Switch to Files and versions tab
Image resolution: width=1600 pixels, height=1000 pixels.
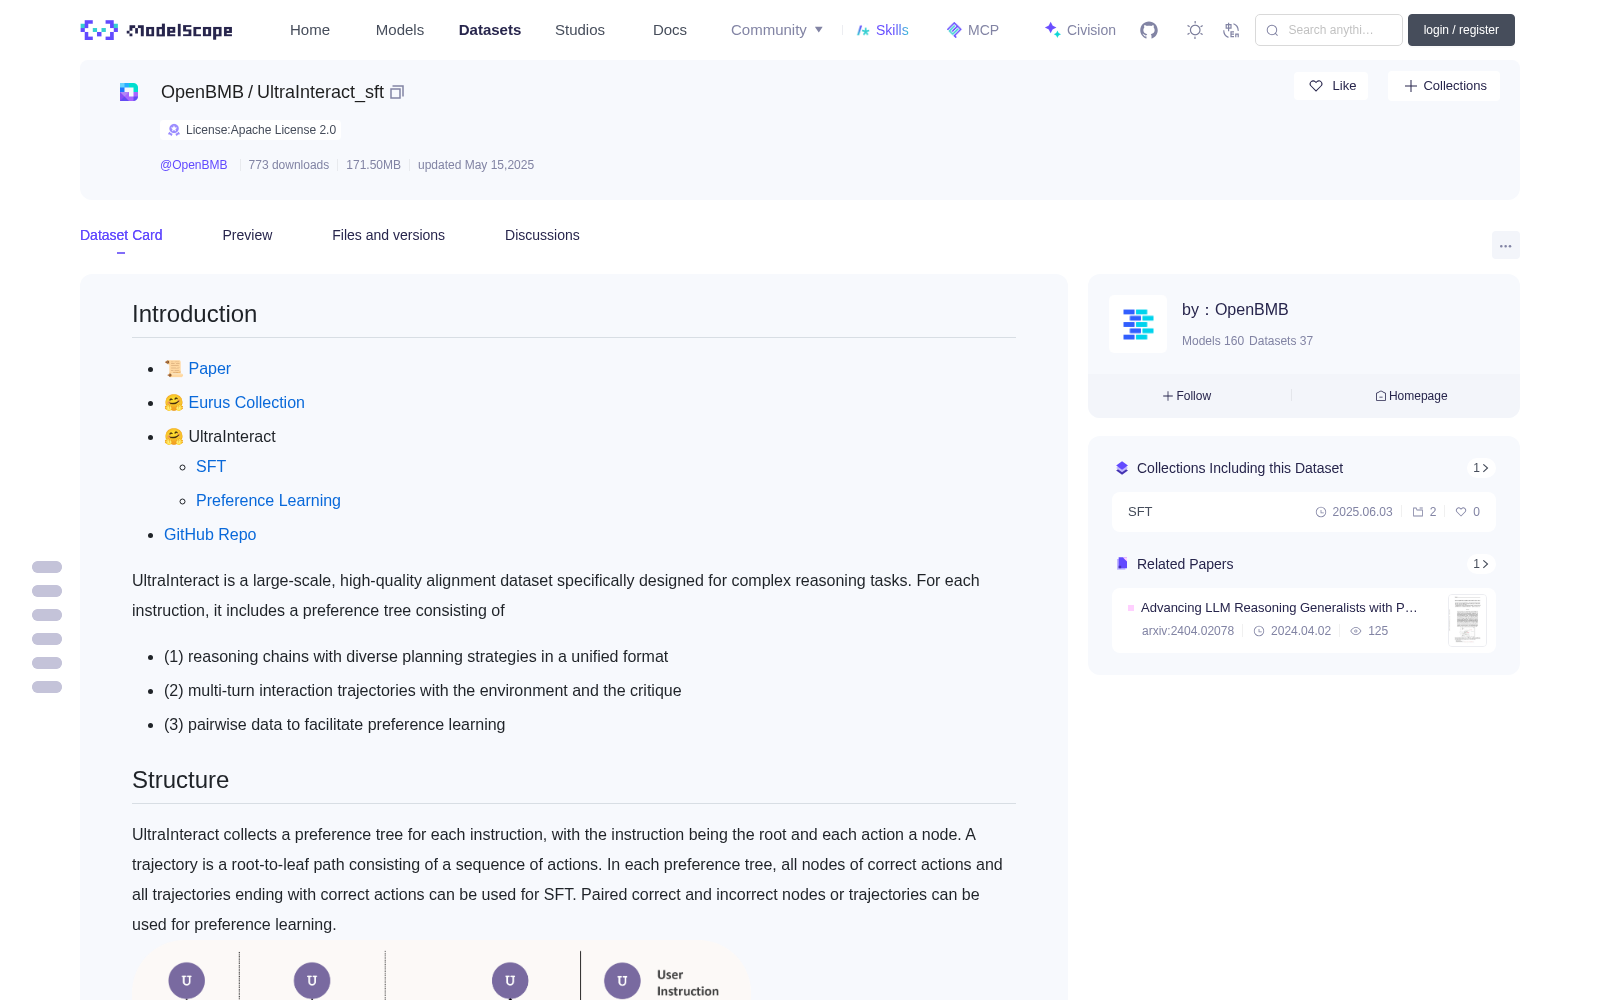click(388, 235)
